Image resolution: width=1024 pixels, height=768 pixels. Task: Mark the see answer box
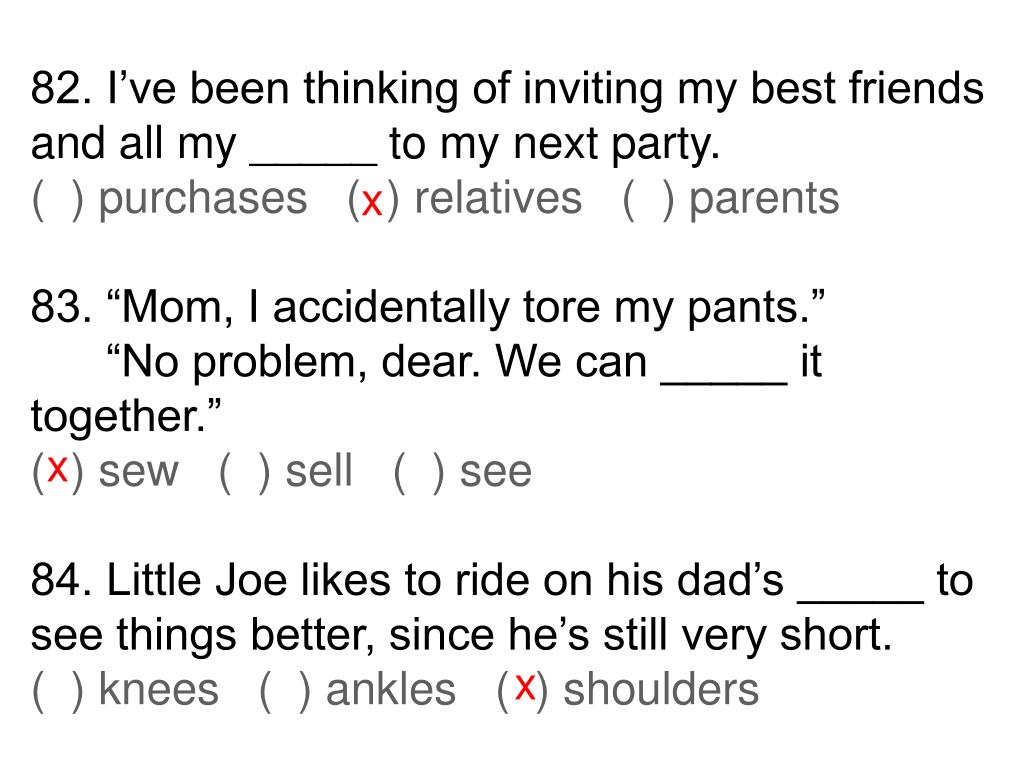pyautogui.click(x=419, y=472)
